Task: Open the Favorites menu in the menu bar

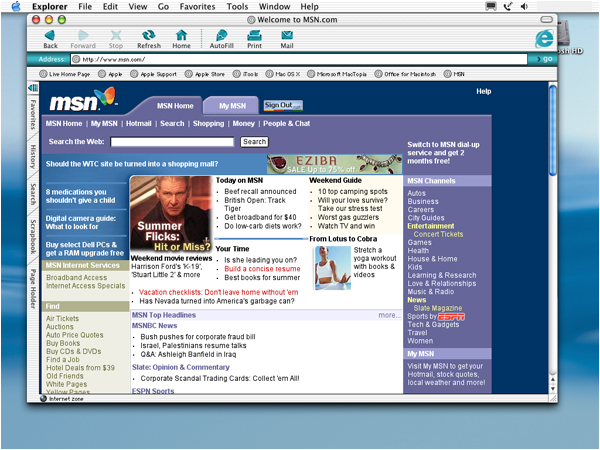Action: click(x=197, y=7)
